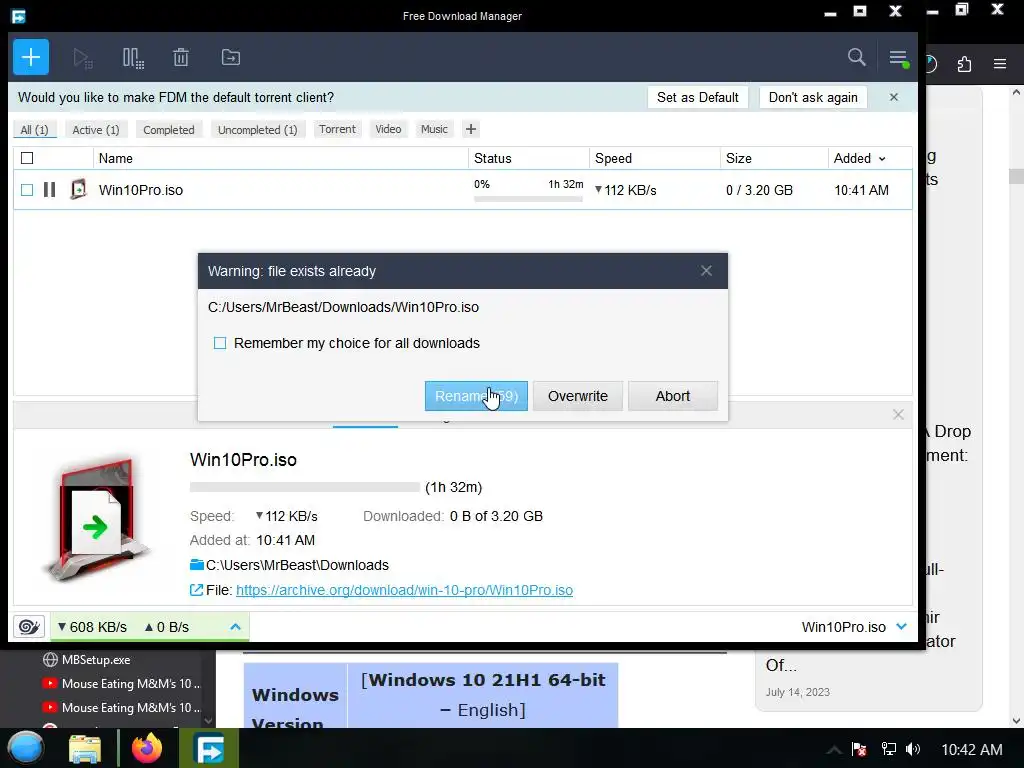
Task: Click the Rename button in the warning dialog
Action: (x=476, y=396)
